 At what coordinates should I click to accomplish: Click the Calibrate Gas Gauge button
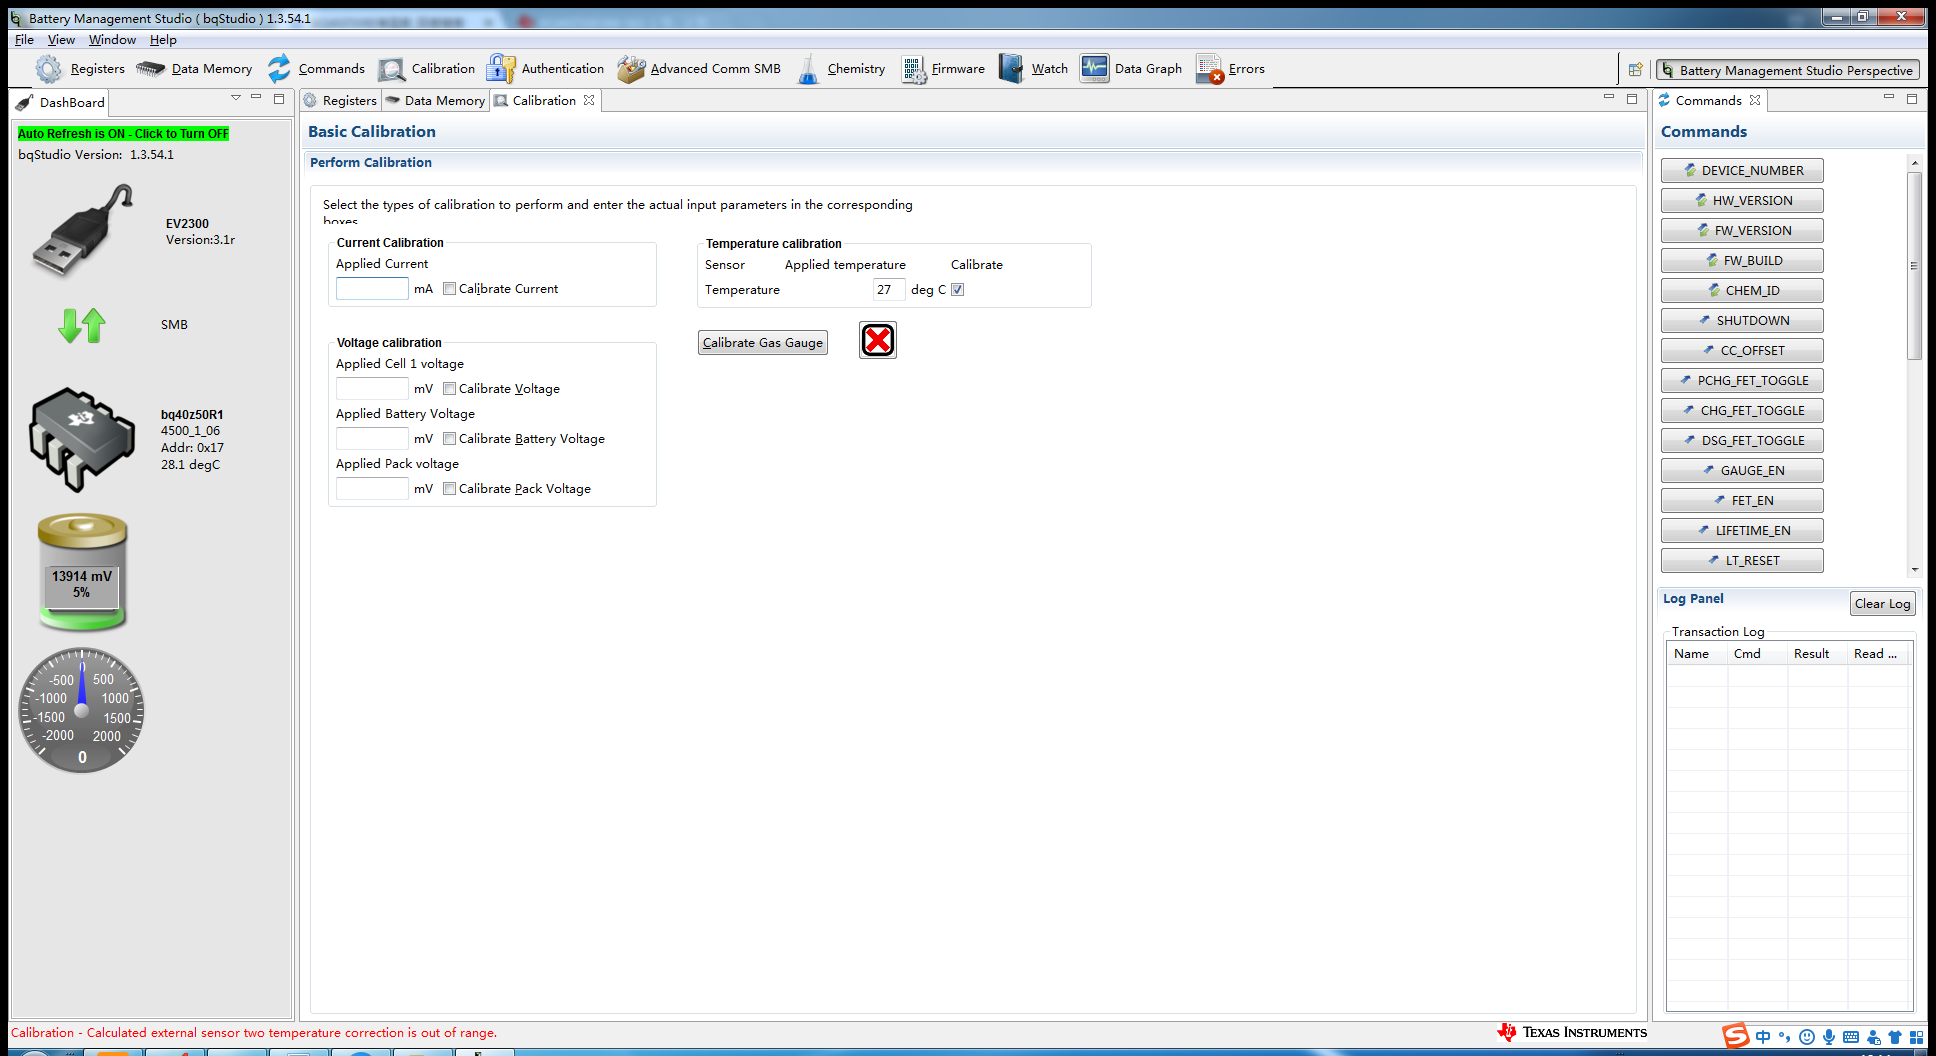(763, 343)
